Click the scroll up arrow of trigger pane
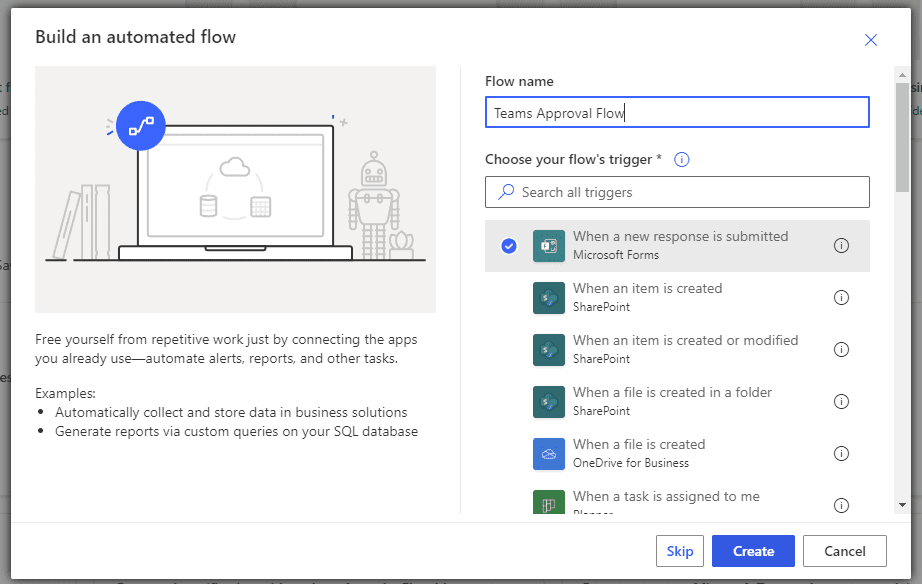This screenshot has width=922, height=584. tap(902, 75)
